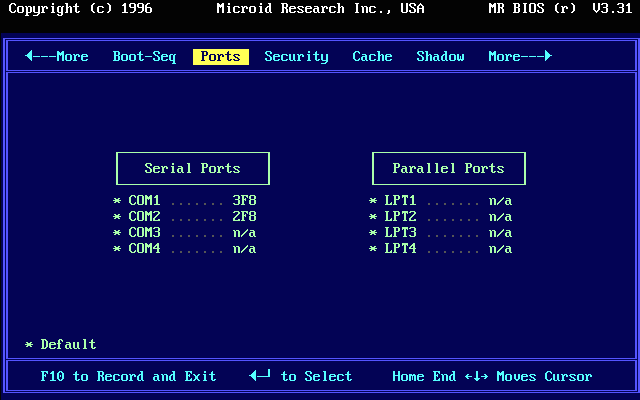Screen dimensions: 640x400
Task: Select the COM1 3F8 setting
Action: [x=184, y=200]
